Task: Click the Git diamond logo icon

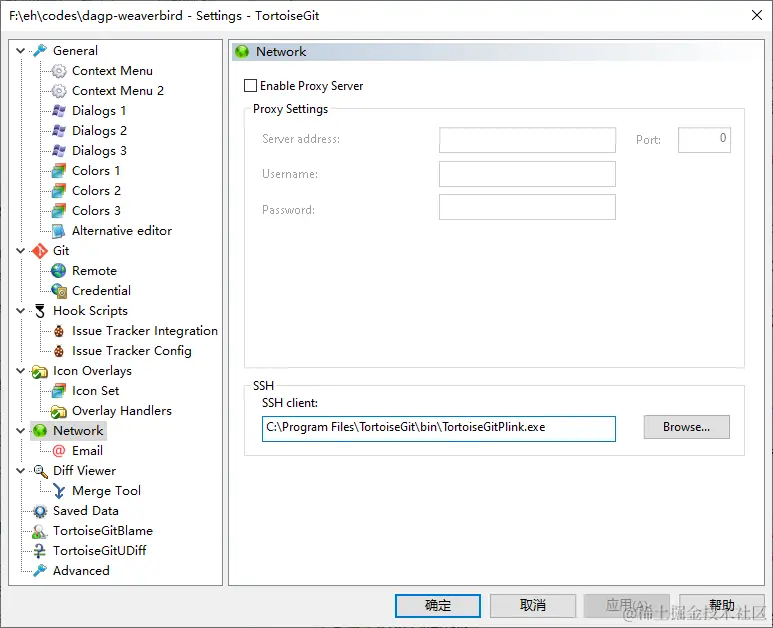Action: point(39,251)
